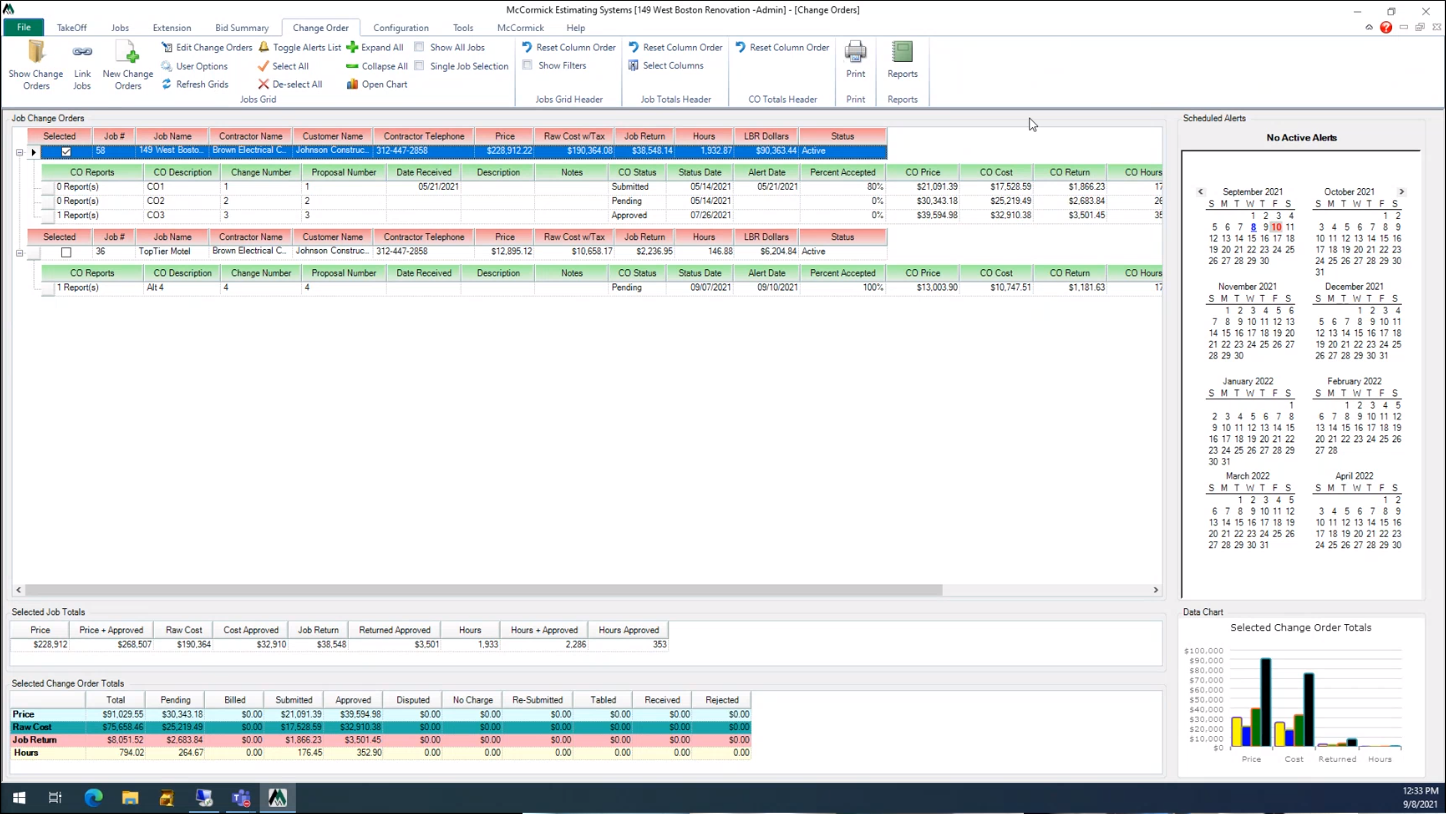1446x814 pixels.
Task: Click the LBR Dollars column header in job 58 grid
Action: (x=767, y=136)
